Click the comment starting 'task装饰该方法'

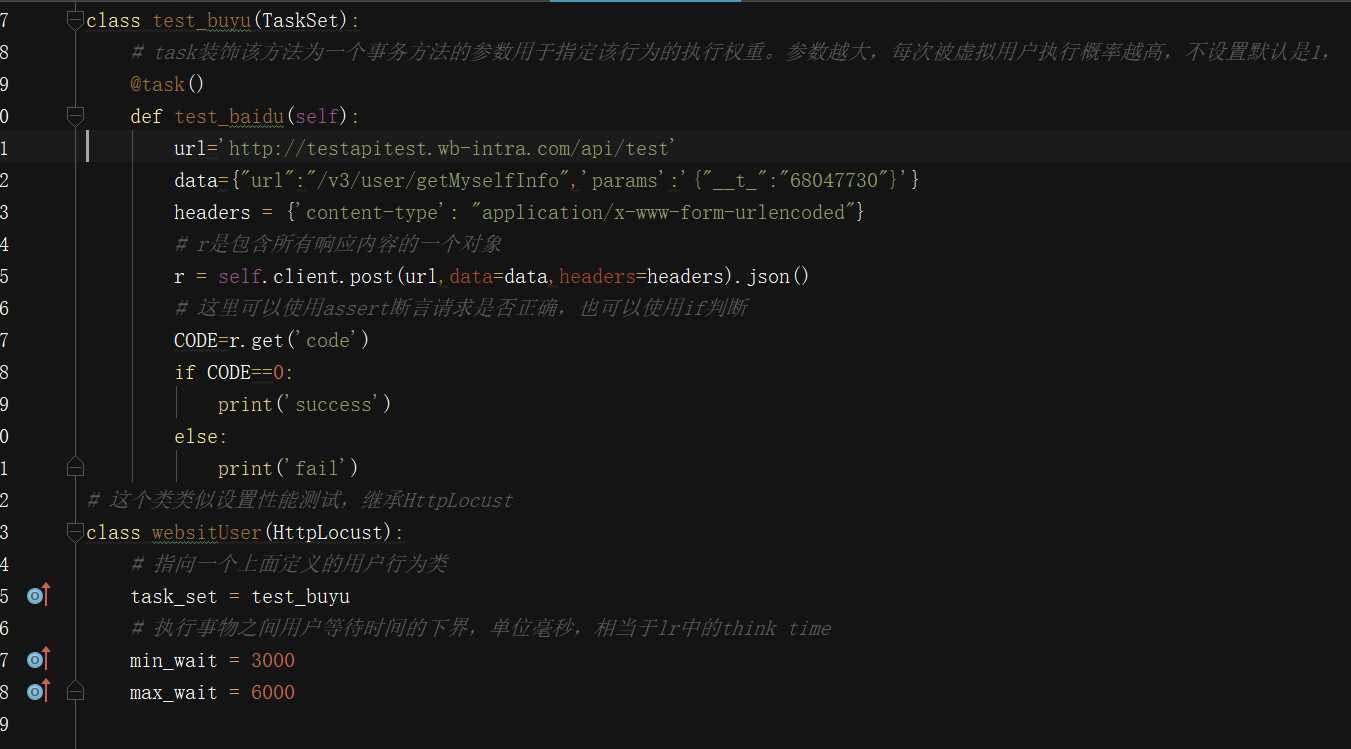733,52
